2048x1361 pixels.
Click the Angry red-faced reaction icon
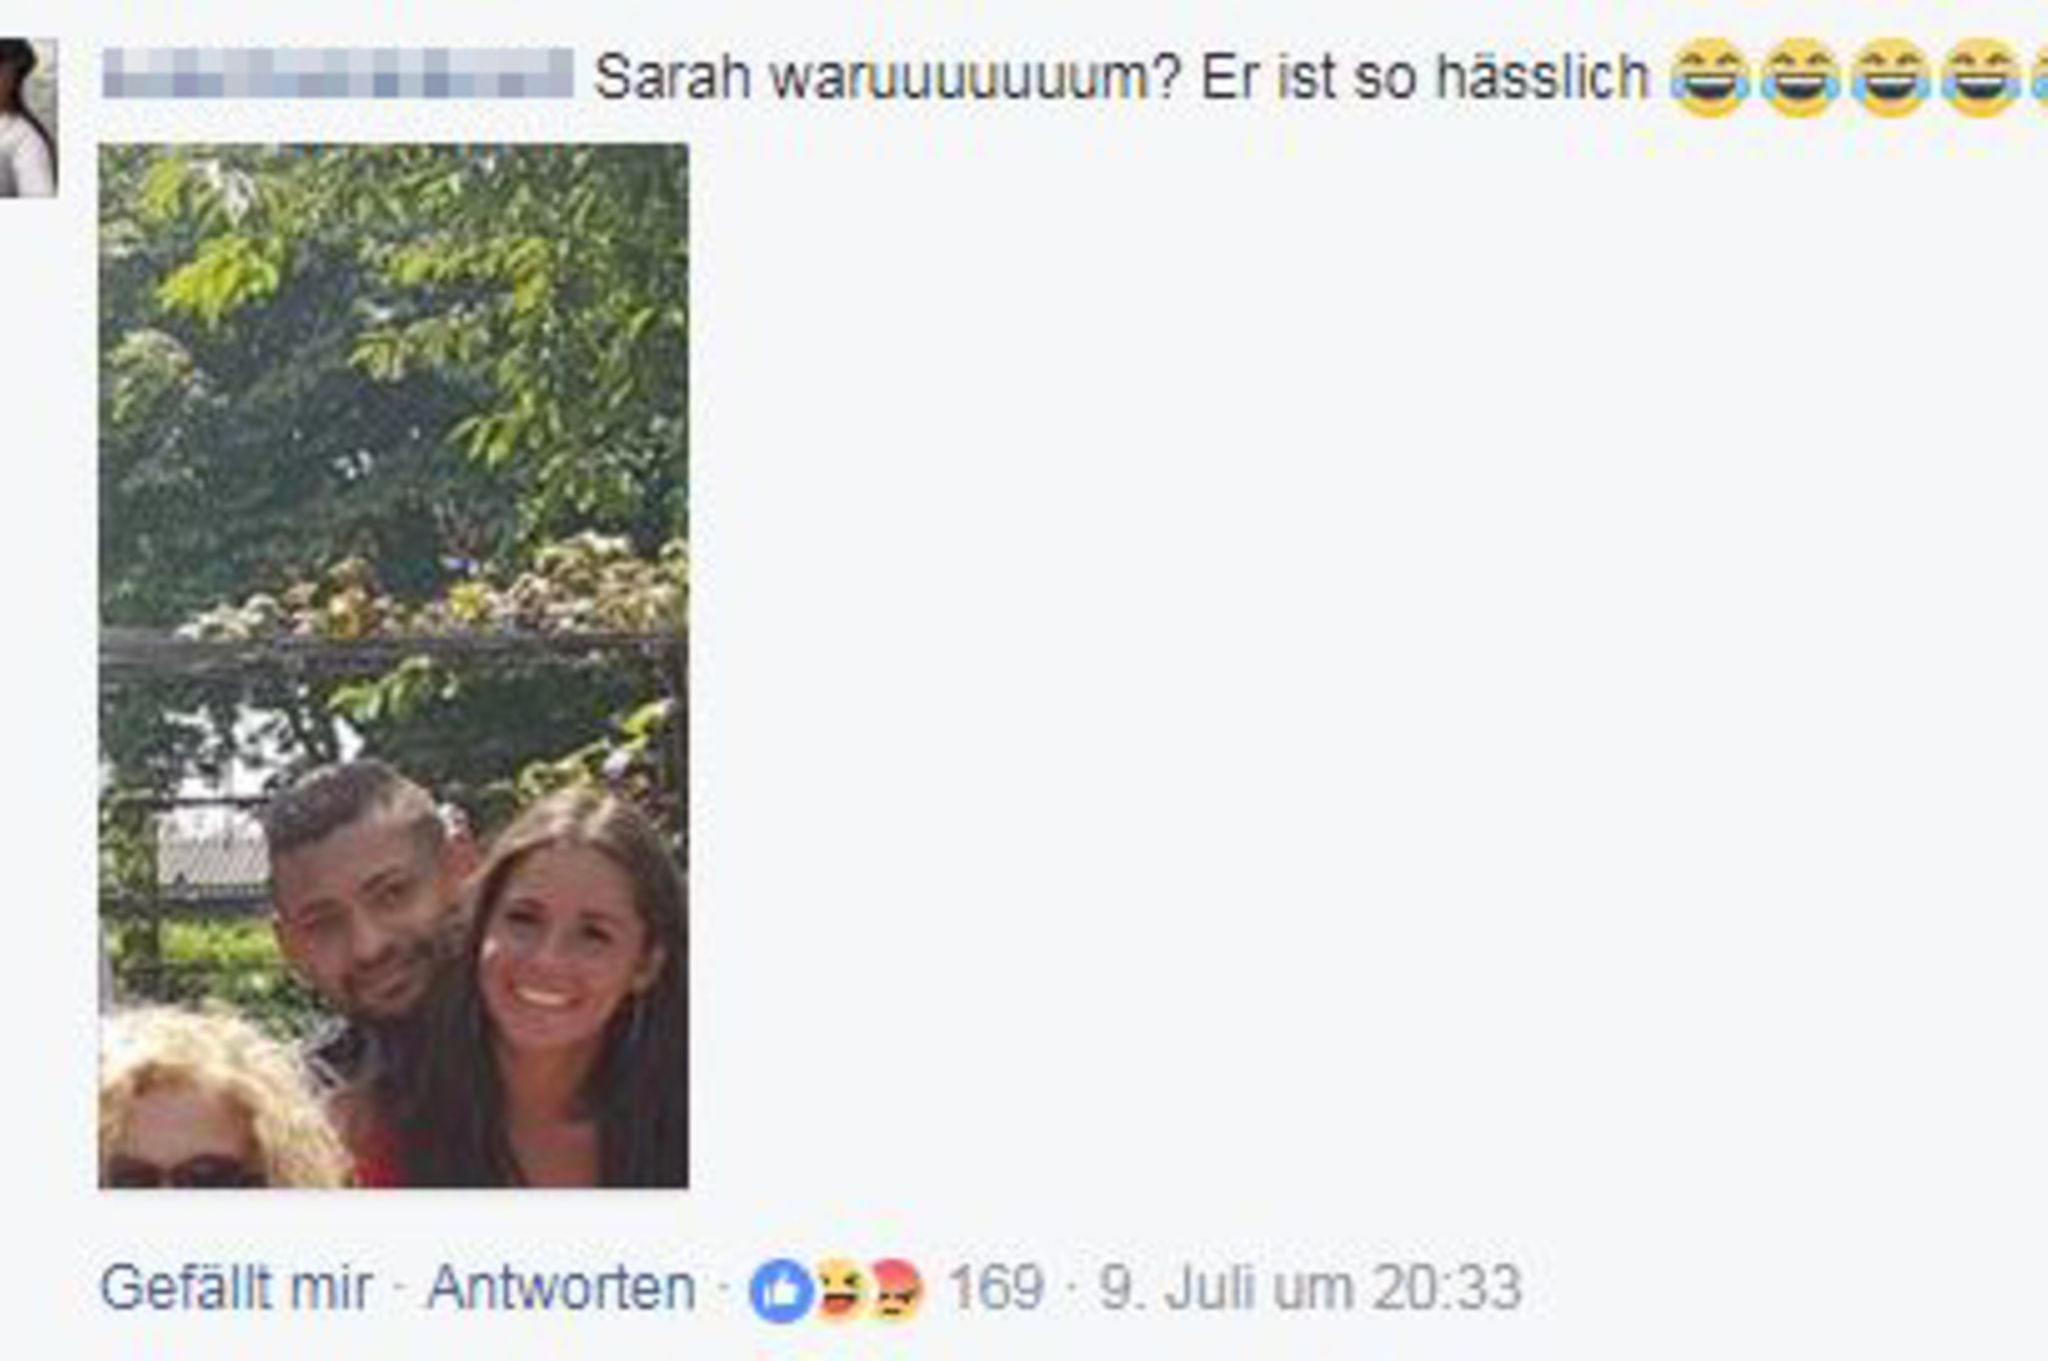click(x=895, y=1290)
